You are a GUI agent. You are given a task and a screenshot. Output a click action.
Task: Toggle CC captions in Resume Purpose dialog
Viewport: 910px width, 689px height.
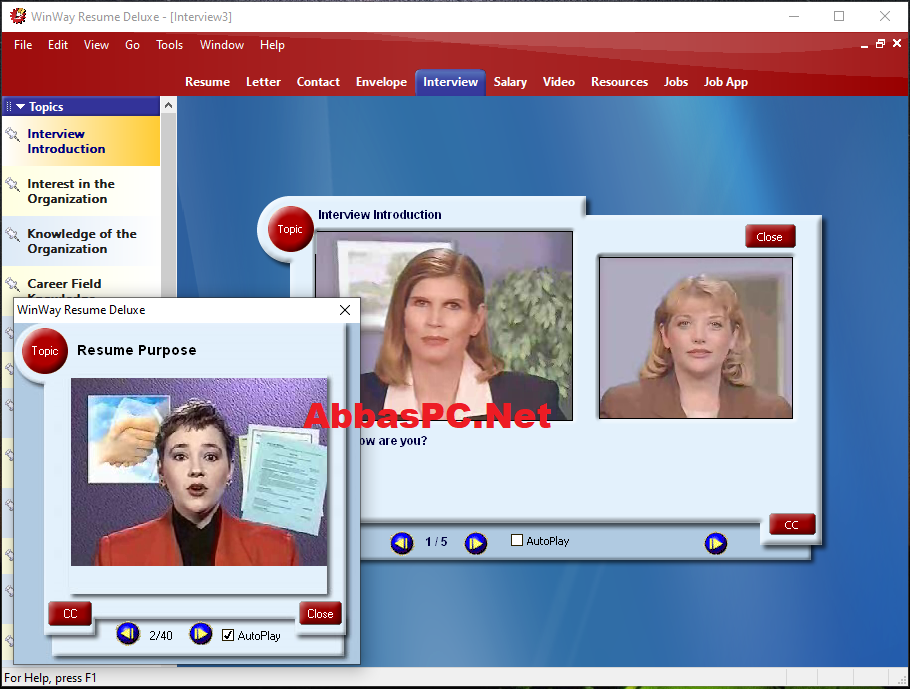70,614
